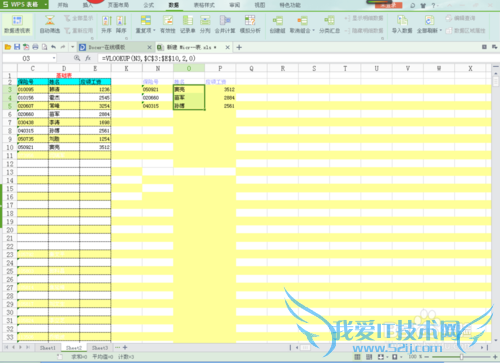Select row header 10
The width and height of the screenshot is (500, 363).
(x=10, y=147)
